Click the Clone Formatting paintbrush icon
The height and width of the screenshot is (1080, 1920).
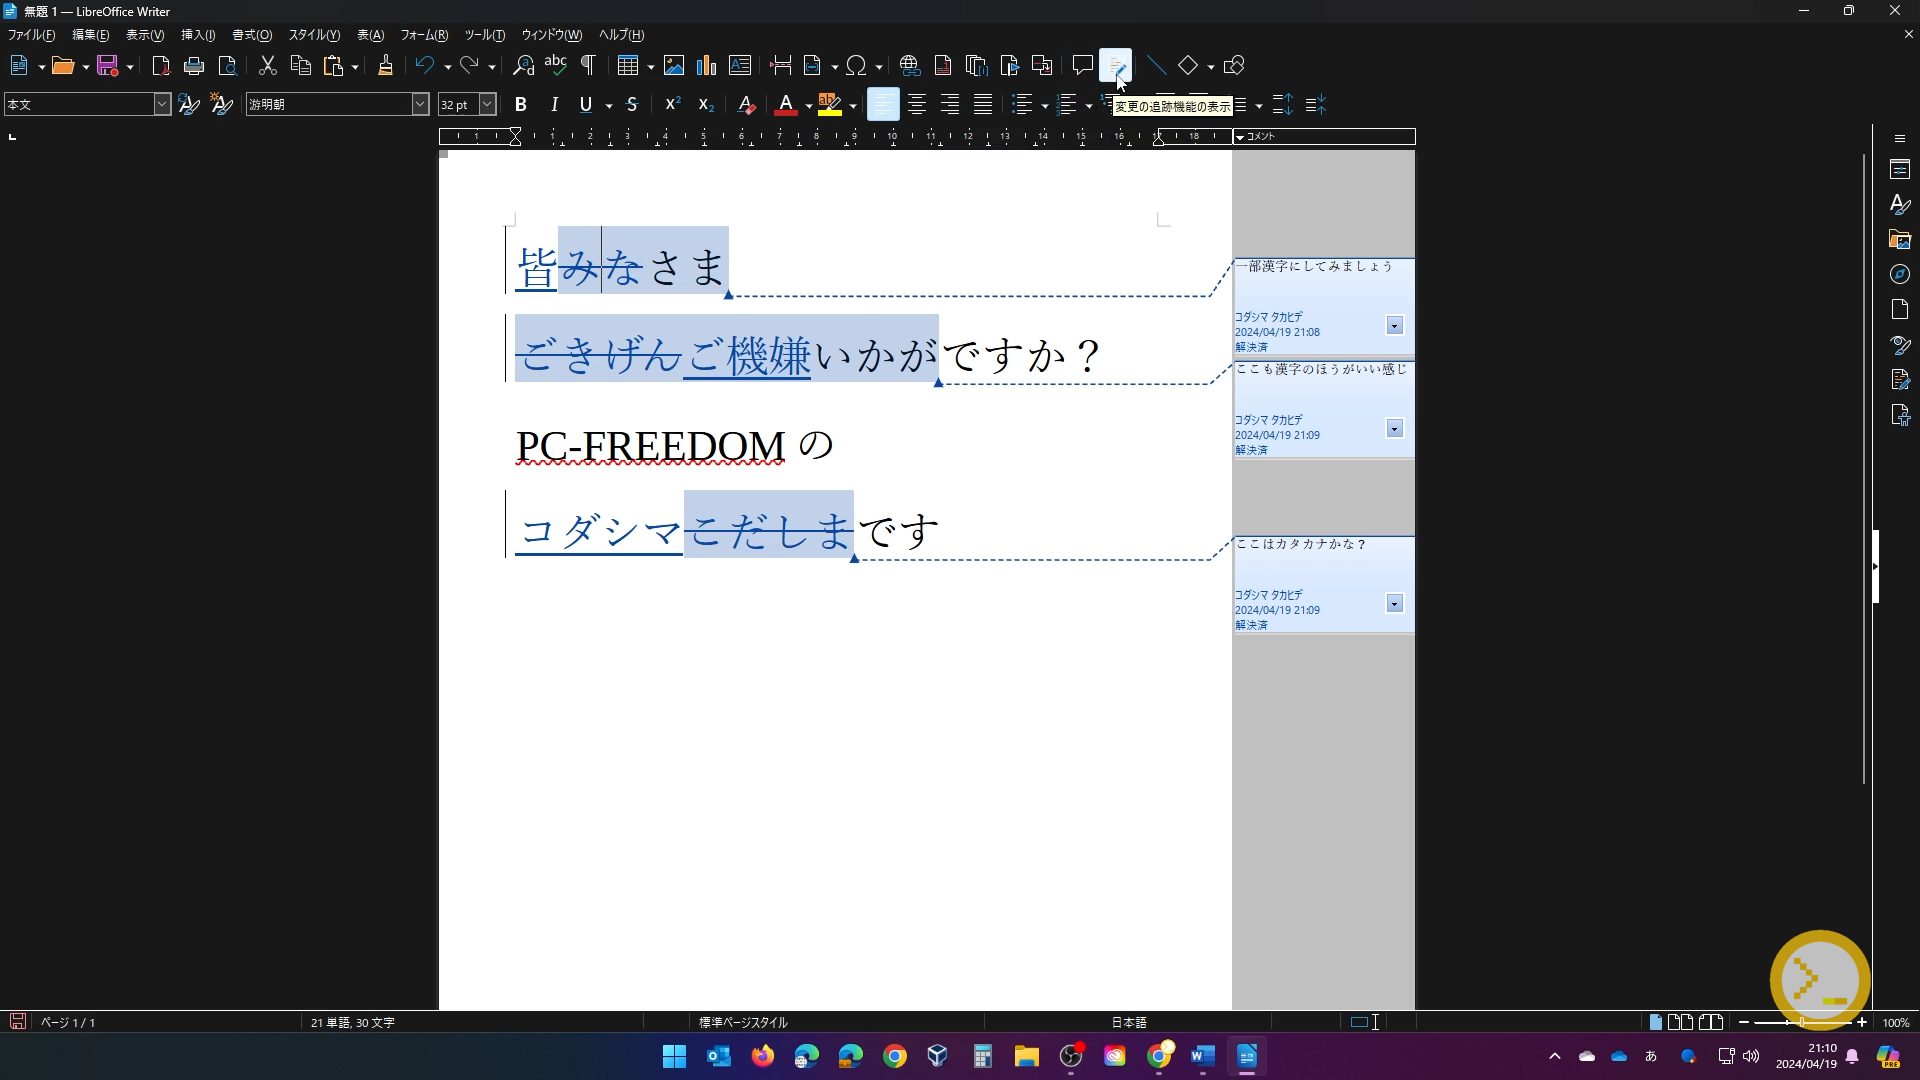(x=385, y=66)
